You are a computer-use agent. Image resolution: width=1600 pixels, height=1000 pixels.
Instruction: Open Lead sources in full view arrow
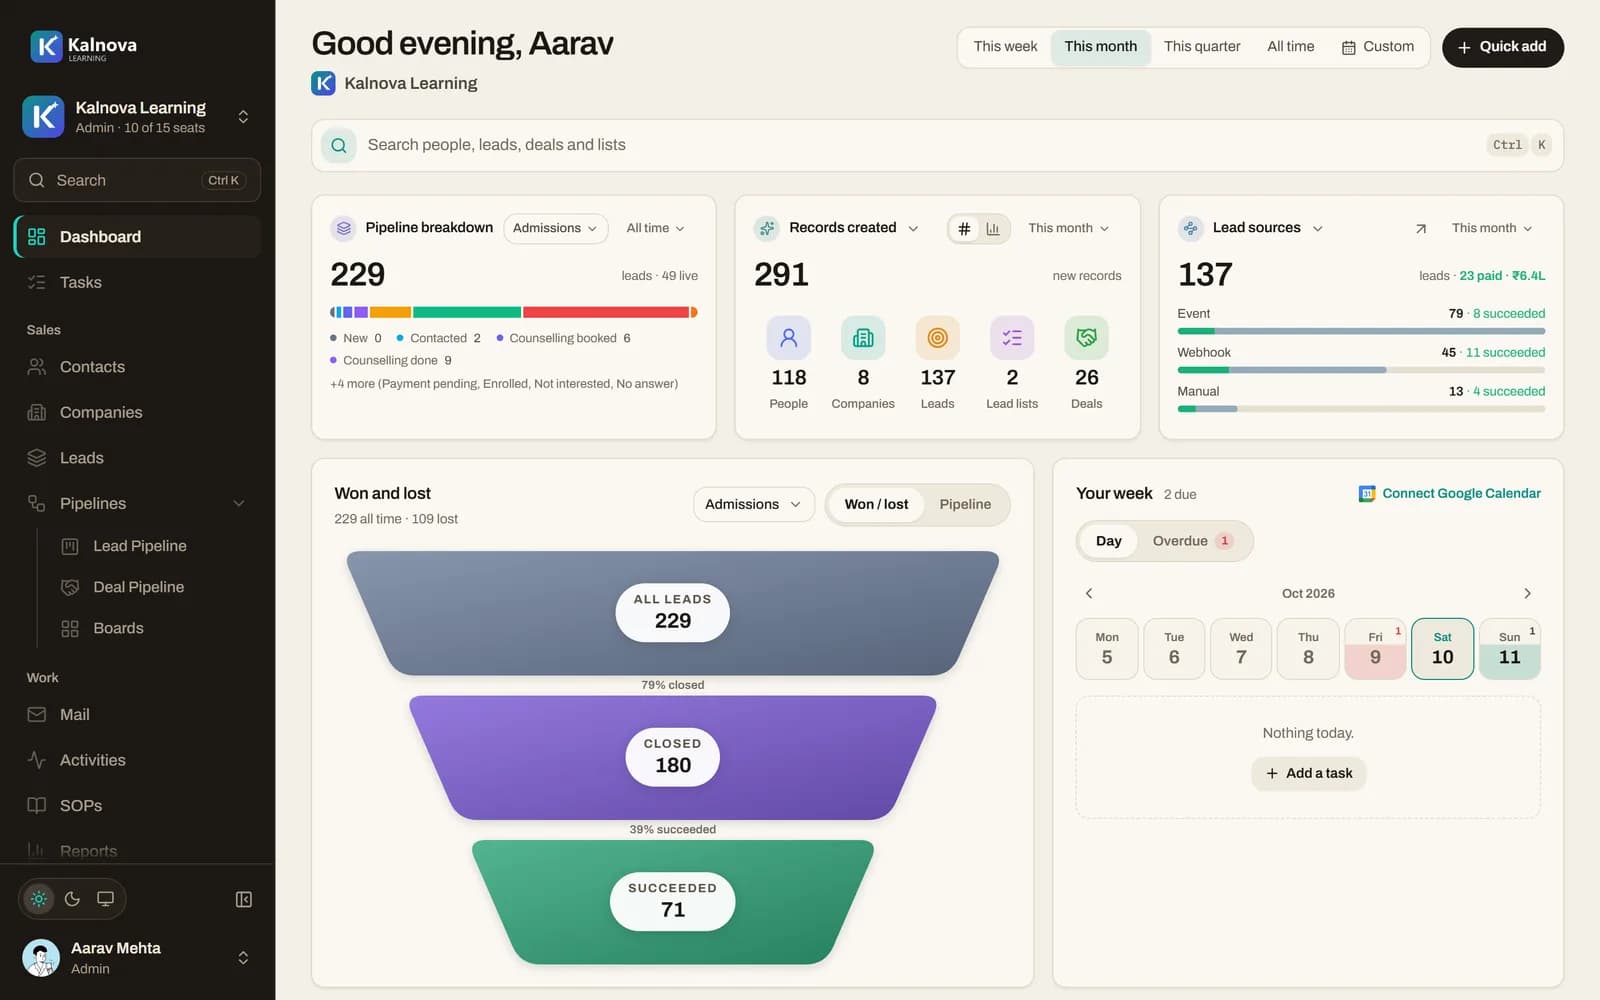point(1420,229)
